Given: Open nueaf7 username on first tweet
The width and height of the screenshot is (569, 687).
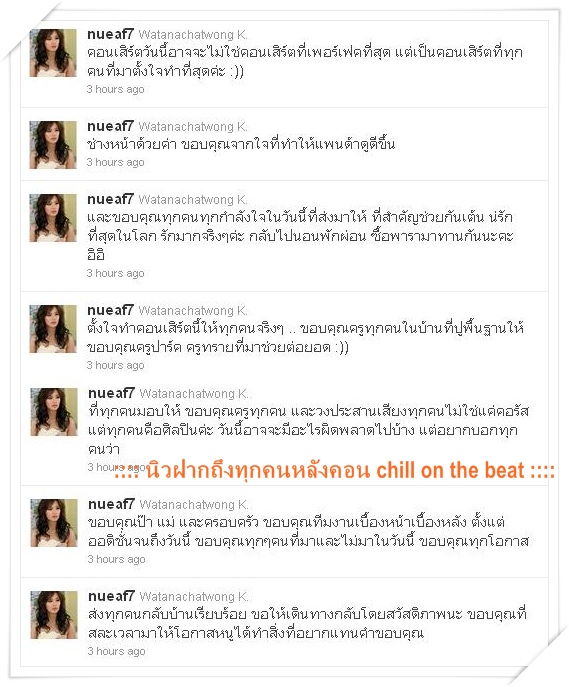Looking at the screenshot, I should pyautogui.click(x=110, y=34).
